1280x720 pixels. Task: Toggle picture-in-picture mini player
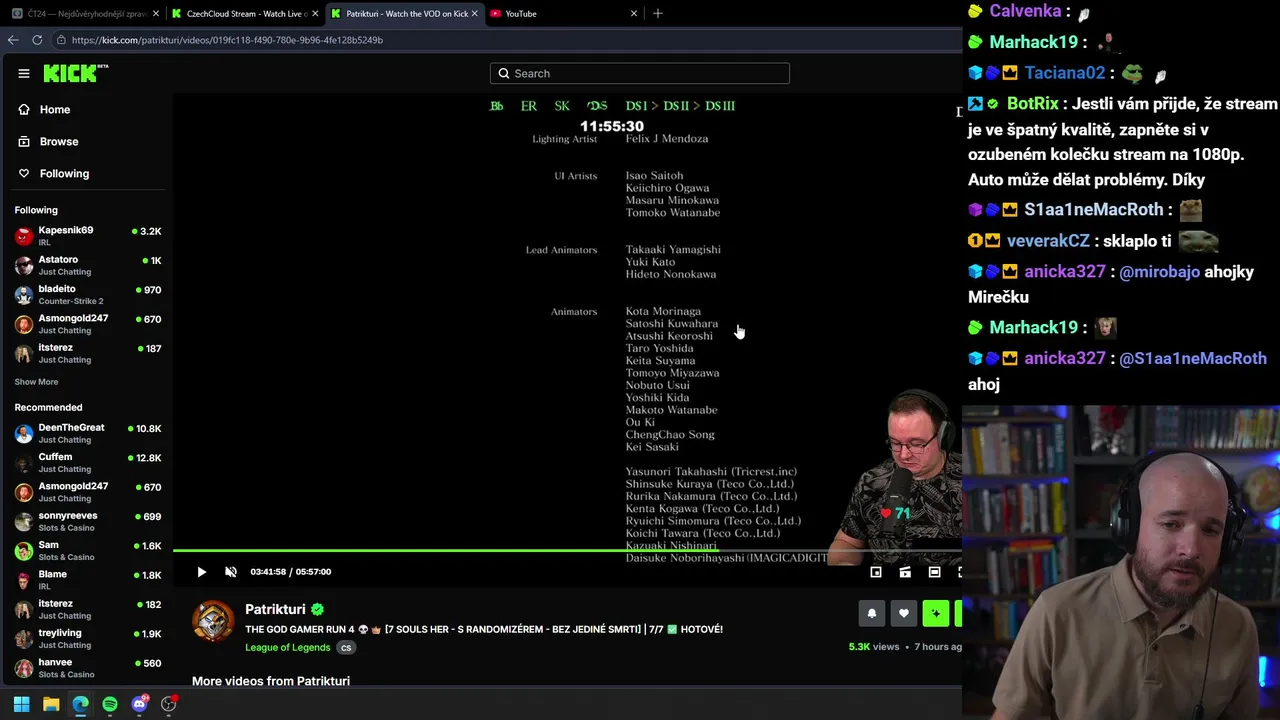(x=876, y=572)
